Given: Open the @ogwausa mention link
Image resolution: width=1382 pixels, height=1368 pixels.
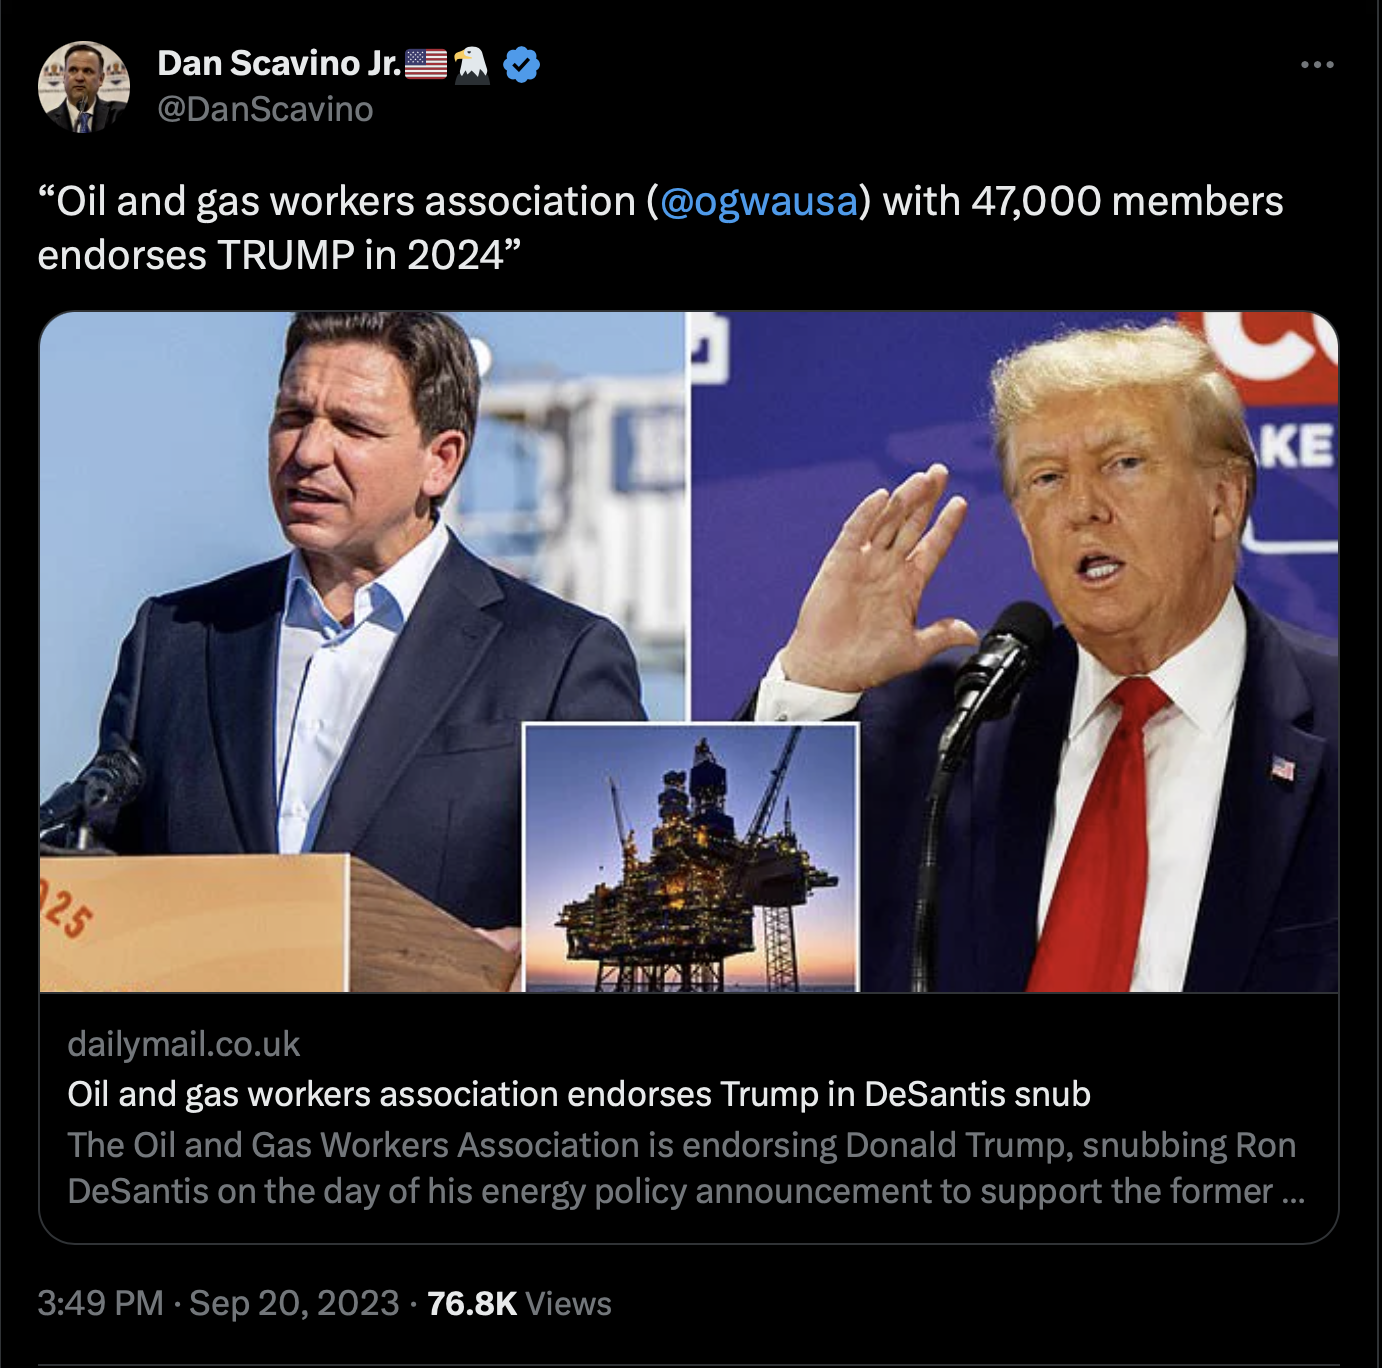Looking at the screenshot, I should coord(759,202).
